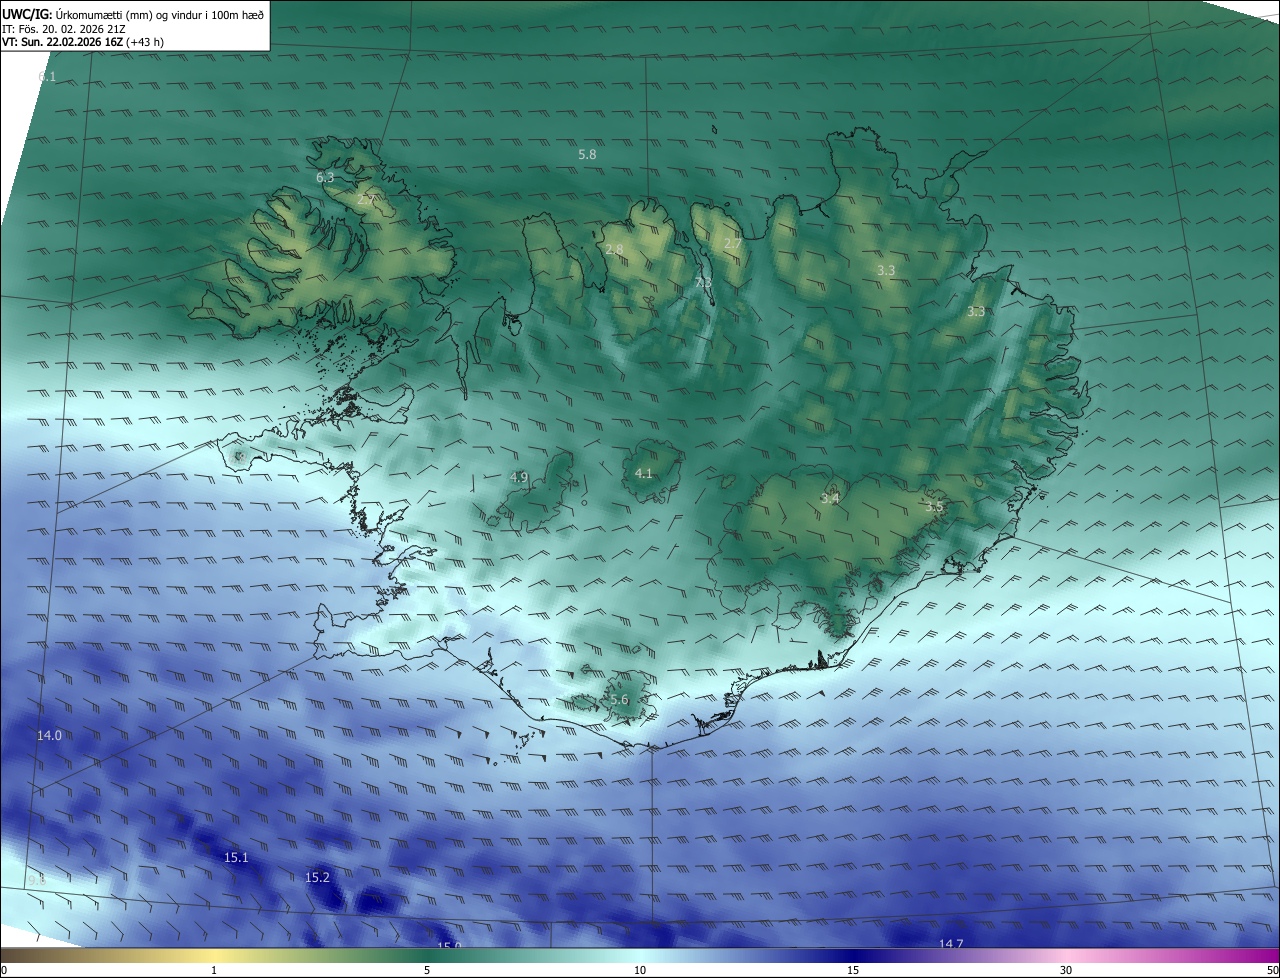
Task: Click the green color bar area at tick 5
Action: click(x=427, y=955)
